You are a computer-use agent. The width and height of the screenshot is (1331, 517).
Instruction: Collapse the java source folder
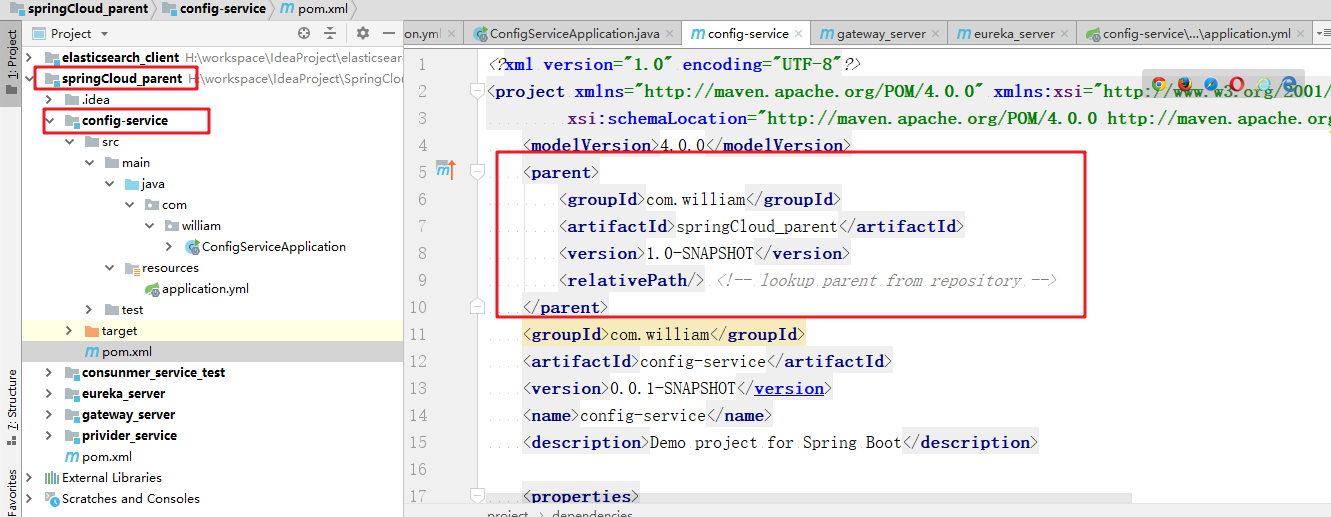point(109,183)
